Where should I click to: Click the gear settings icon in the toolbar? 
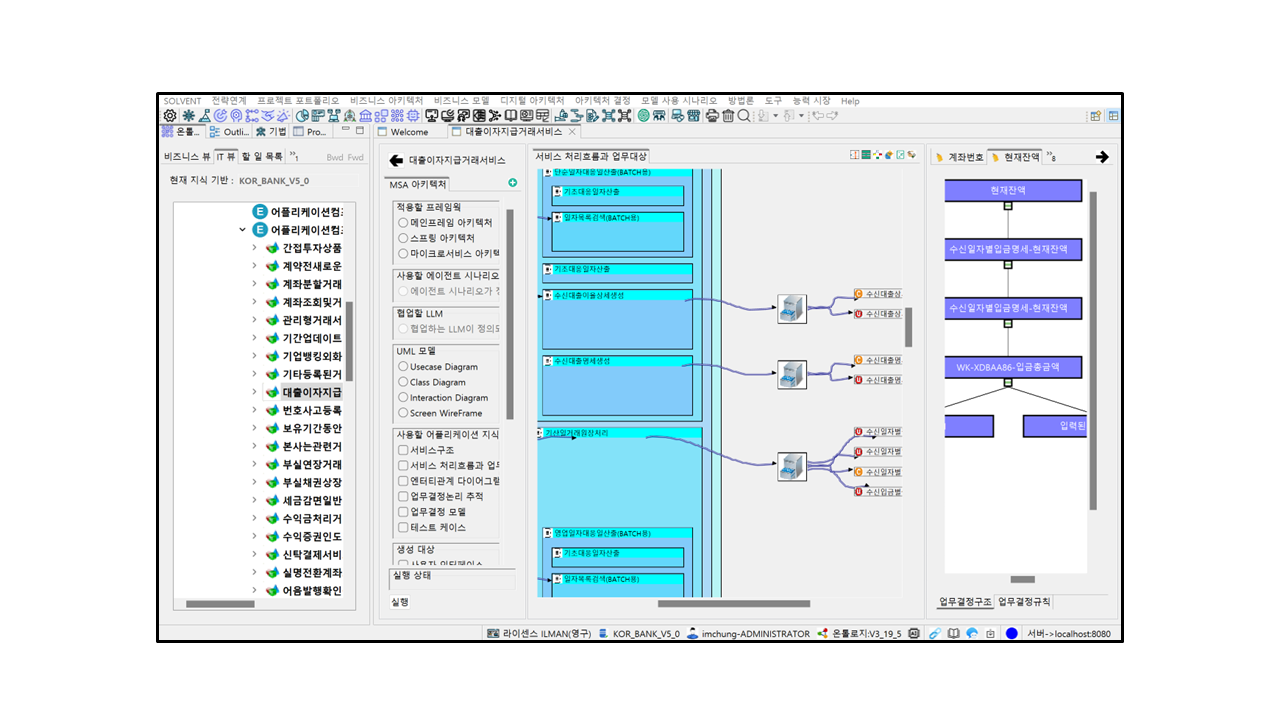pyautogui.click(x=170, y=116)
